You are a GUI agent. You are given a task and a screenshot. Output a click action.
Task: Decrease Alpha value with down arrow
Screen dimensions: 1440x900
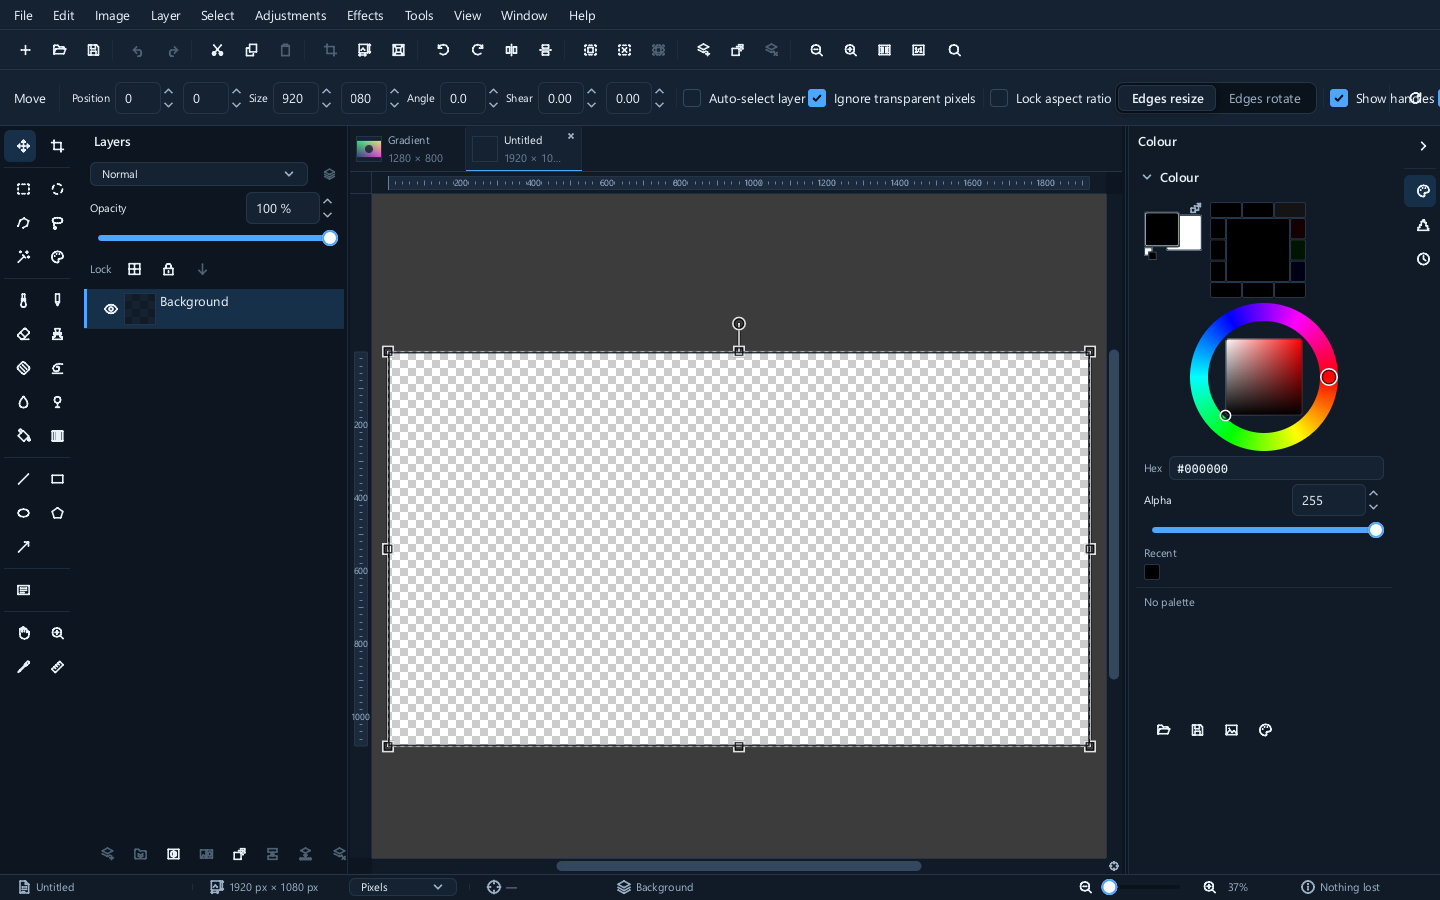pyautogui.click(x=1373, y=507)
